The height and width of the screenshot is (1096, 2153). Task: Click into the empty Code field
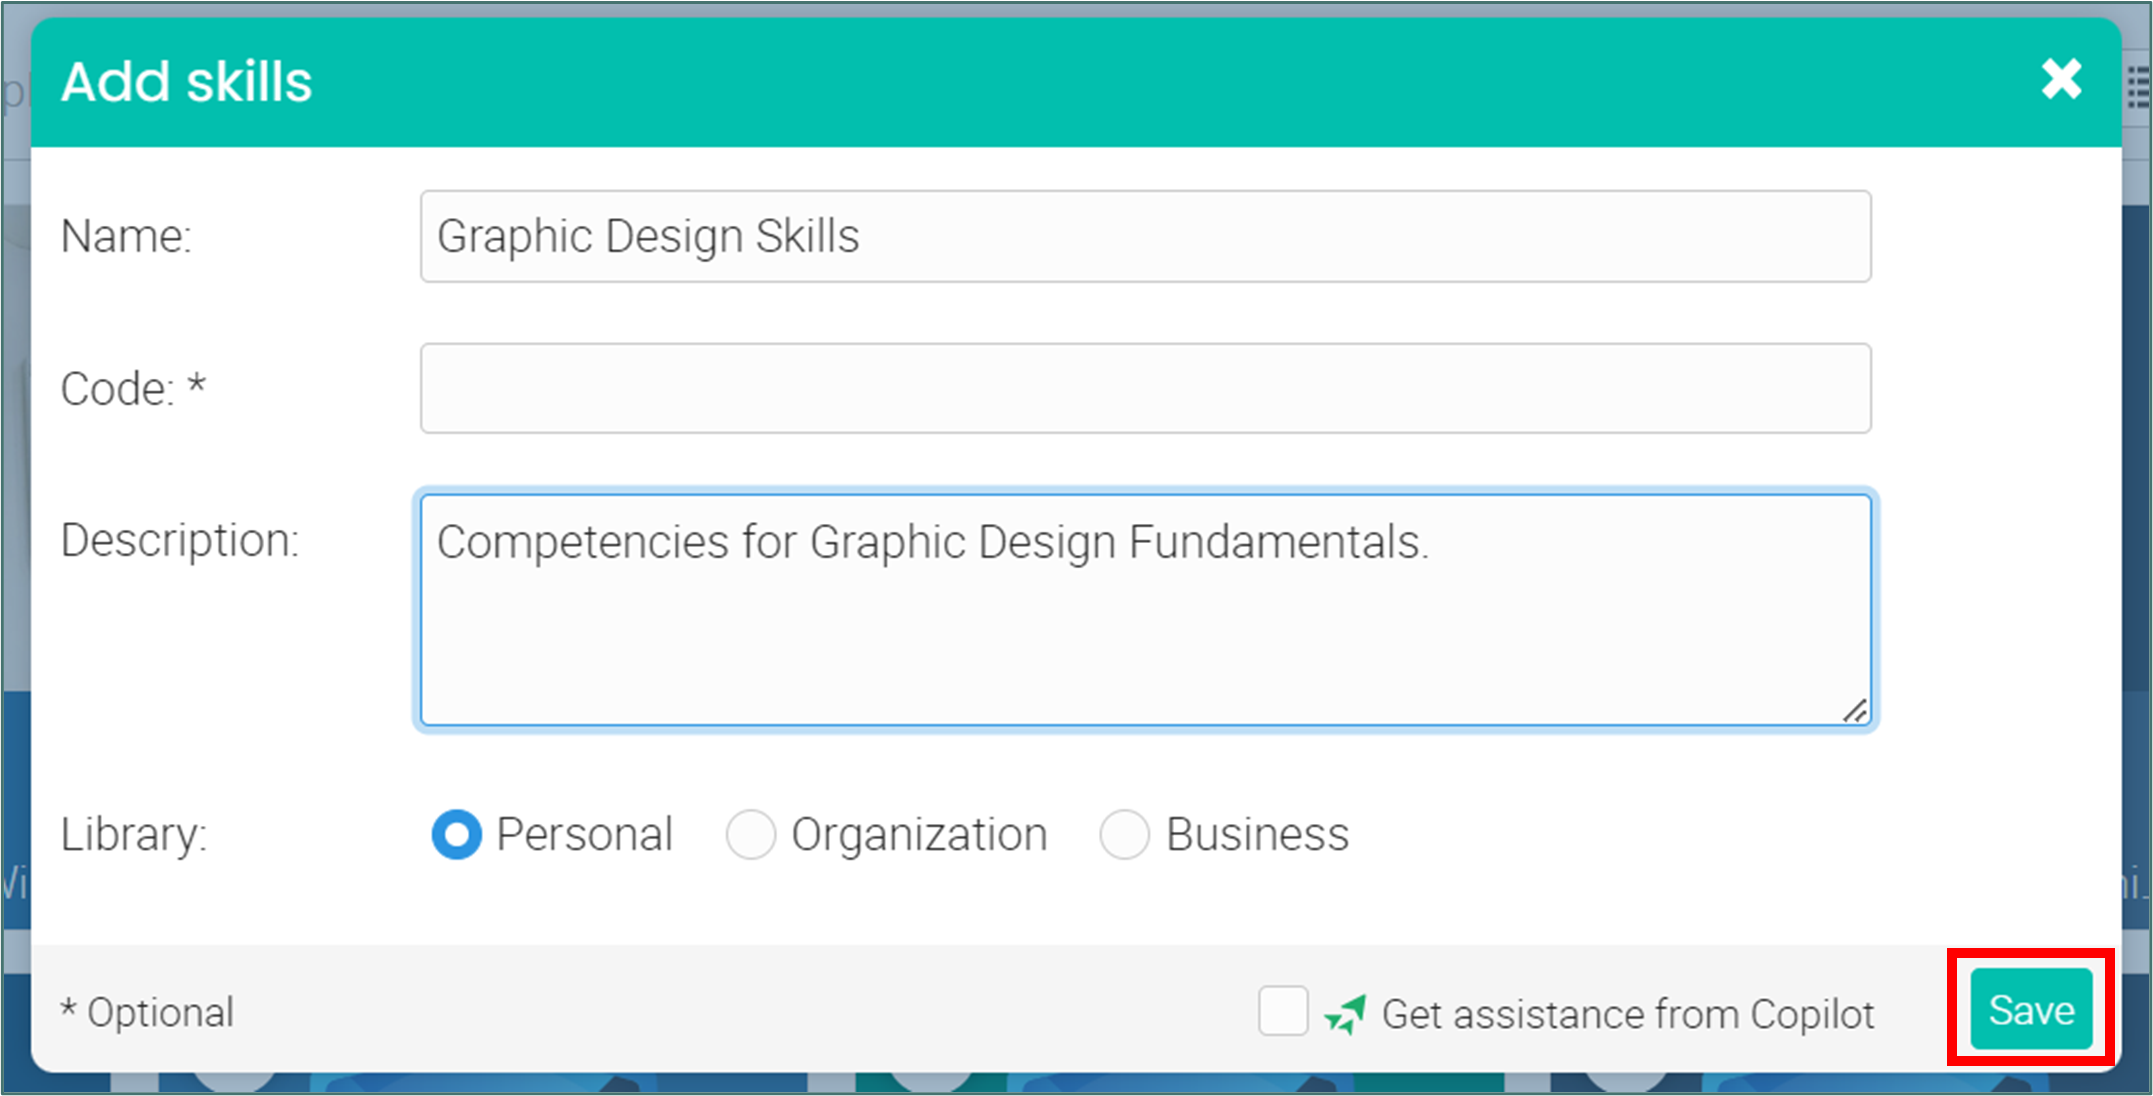coord(1145,388)
